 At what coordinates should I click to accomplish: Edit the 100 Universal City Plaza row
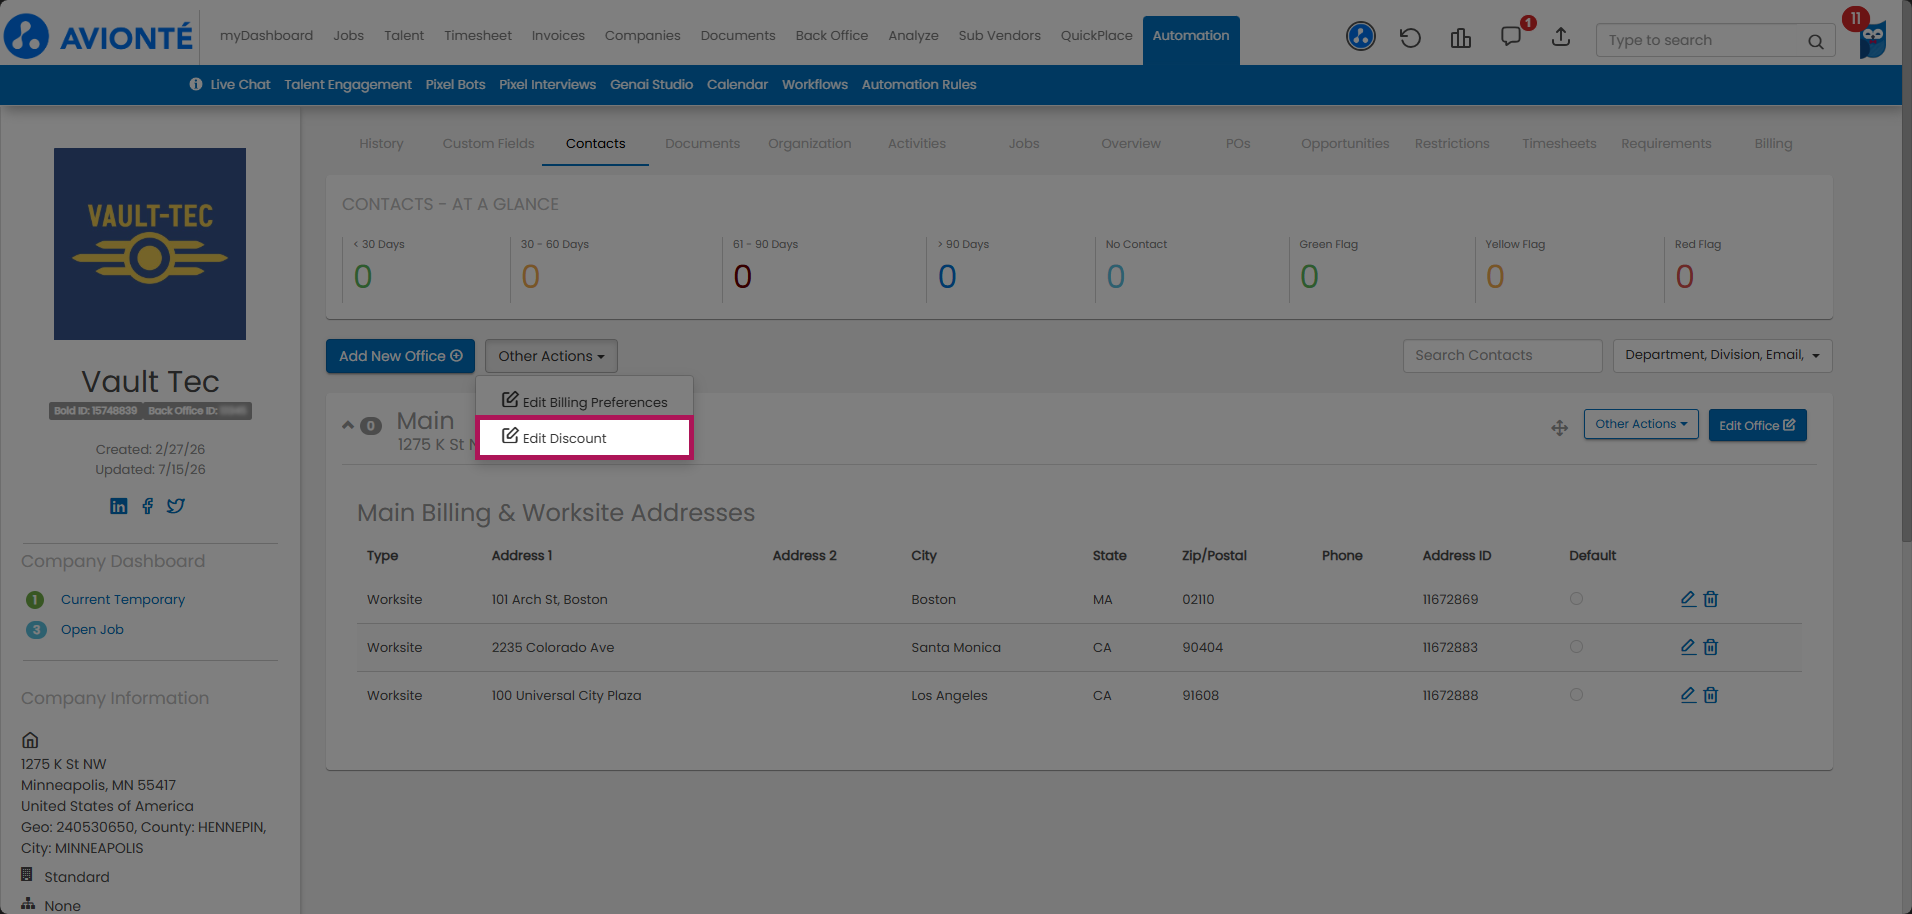pyautogui.click(x=1688, y=695)
